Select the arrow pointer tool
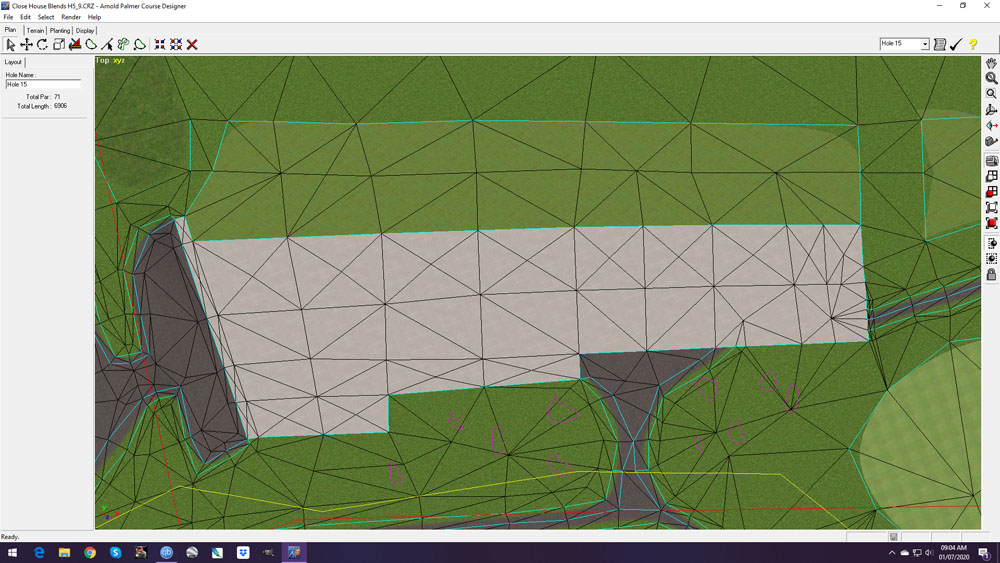 coord(11,45)
